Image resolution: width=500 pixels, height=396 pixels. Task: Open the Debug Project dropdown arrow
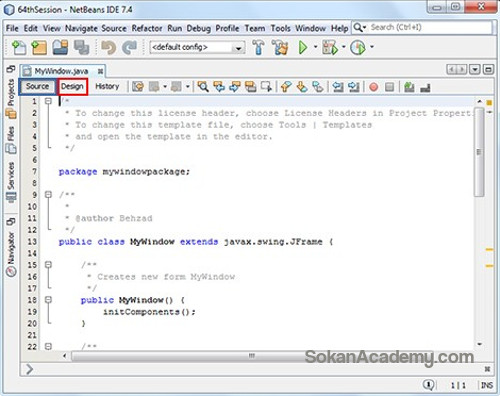click(343, 47)
